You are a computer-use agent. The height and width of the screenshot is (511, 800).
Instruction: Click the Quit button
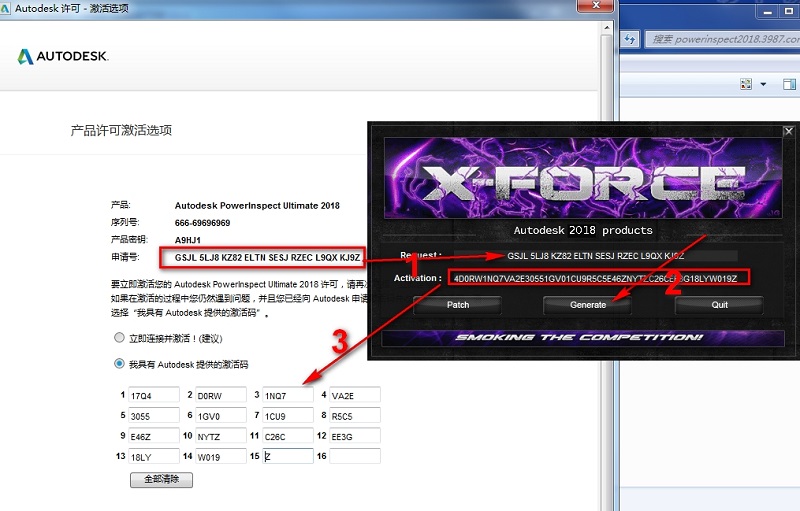[719, 305]
